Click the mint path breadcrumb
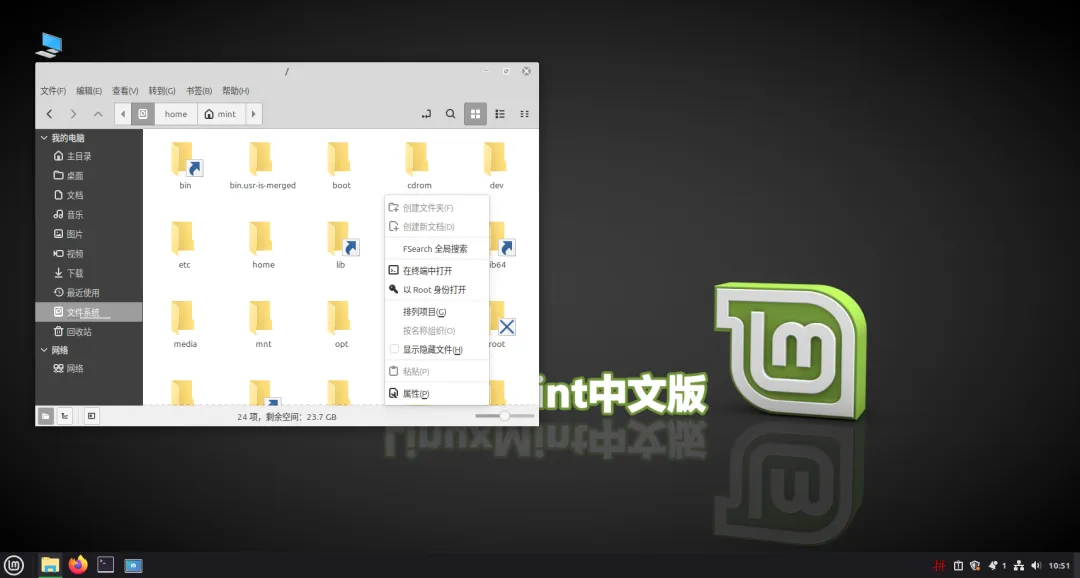The width and height of the screenshot is (1080, 578). (x=220, y=114)
